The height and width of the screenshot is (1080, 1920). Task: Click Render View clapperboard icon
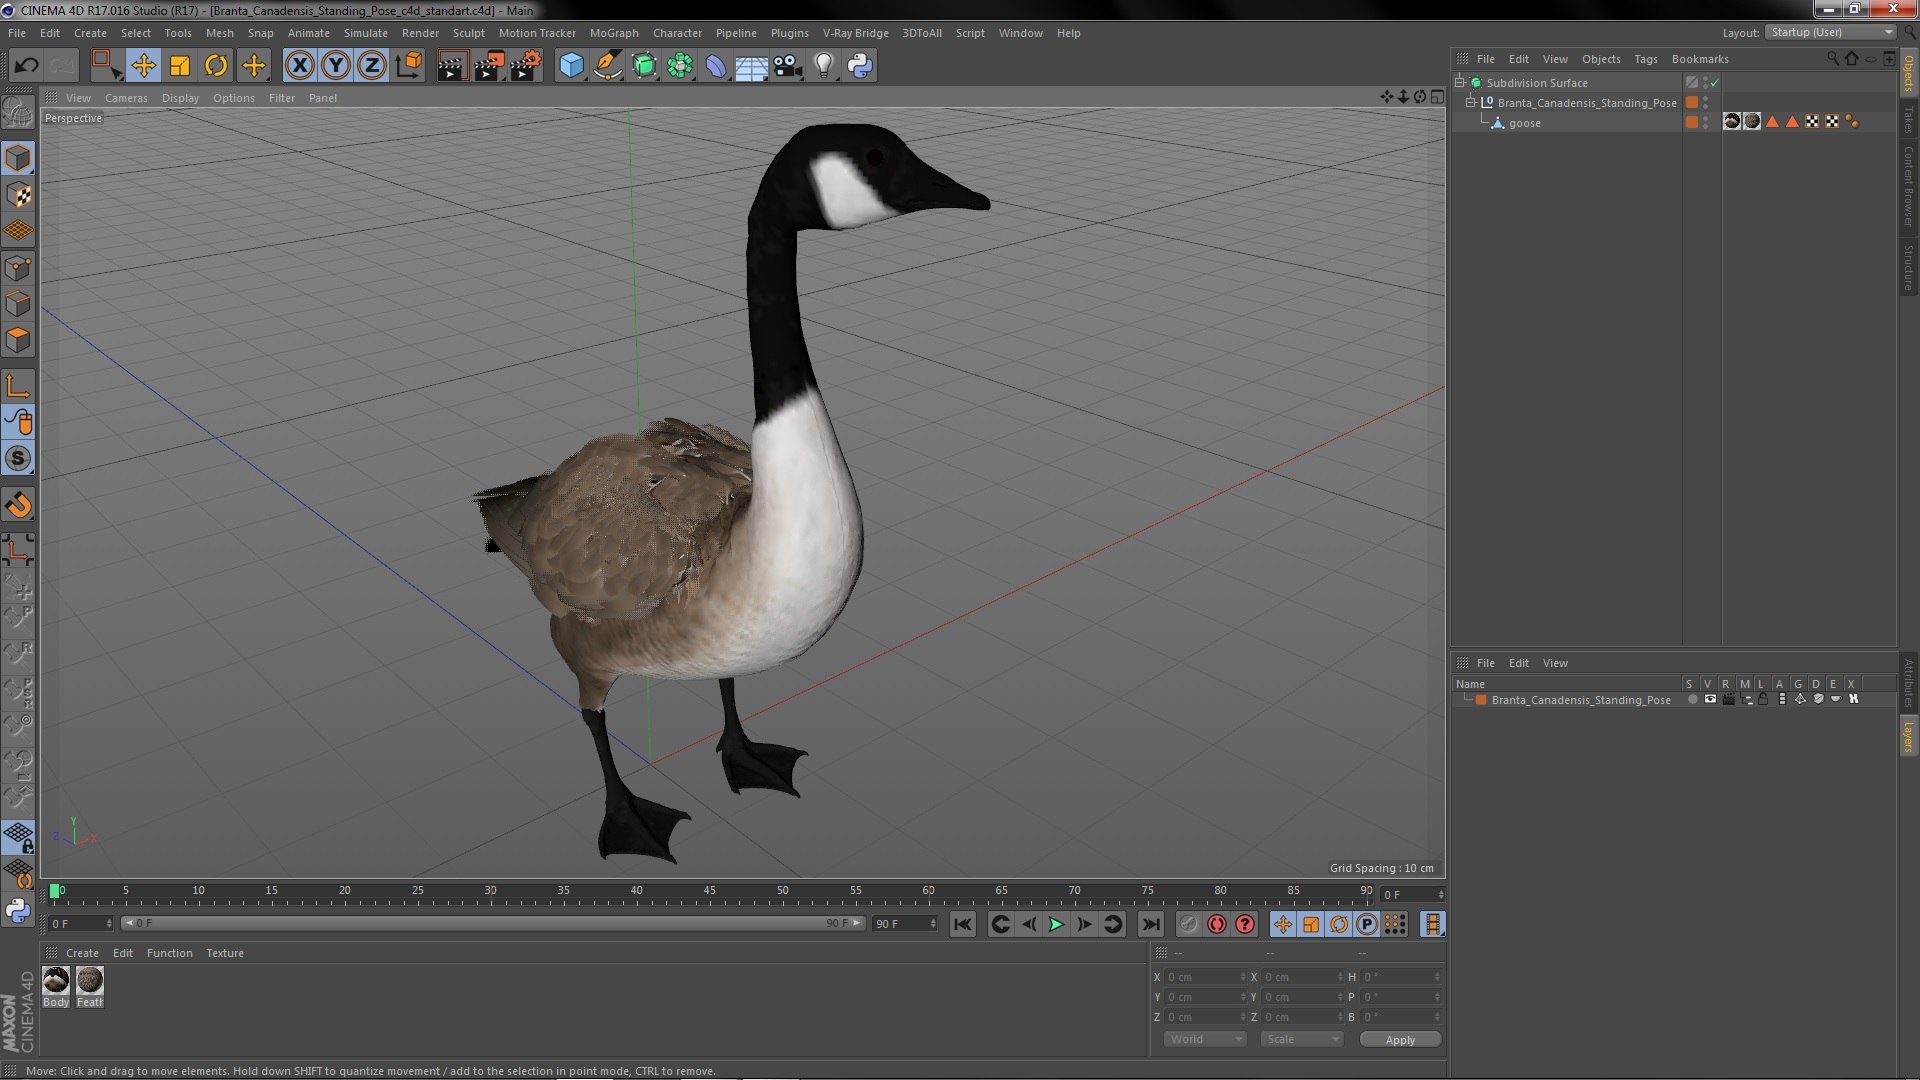coord(452,66)
